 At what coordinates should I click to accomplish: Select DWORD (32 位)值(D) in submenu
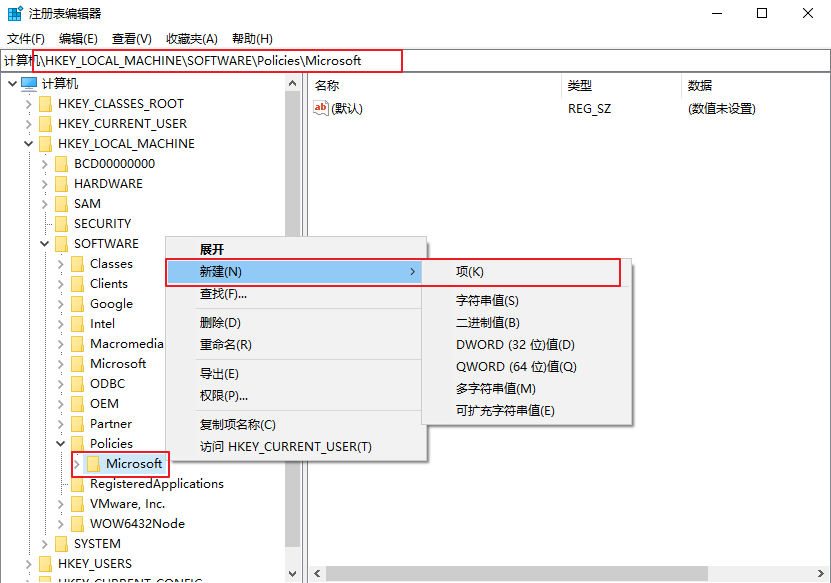coord(515,345)
